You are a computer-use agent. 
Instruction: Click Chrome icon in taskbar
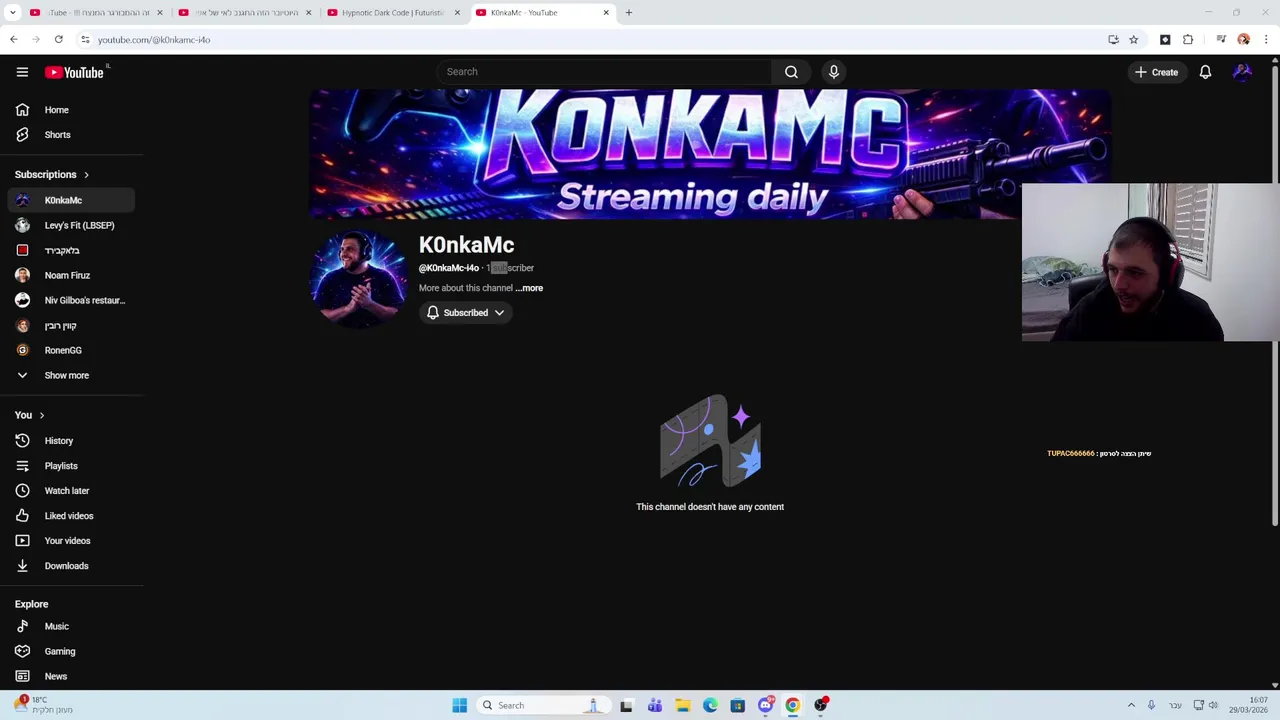tap(792, 705)
